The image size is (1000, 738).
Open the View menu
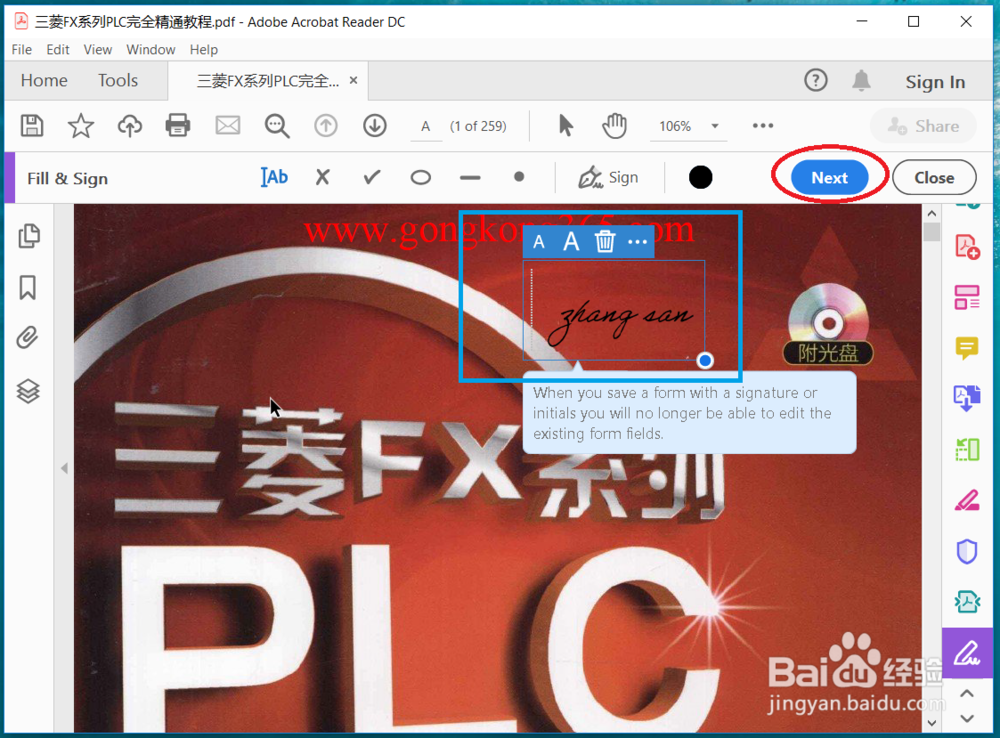(x=98, y=49)
